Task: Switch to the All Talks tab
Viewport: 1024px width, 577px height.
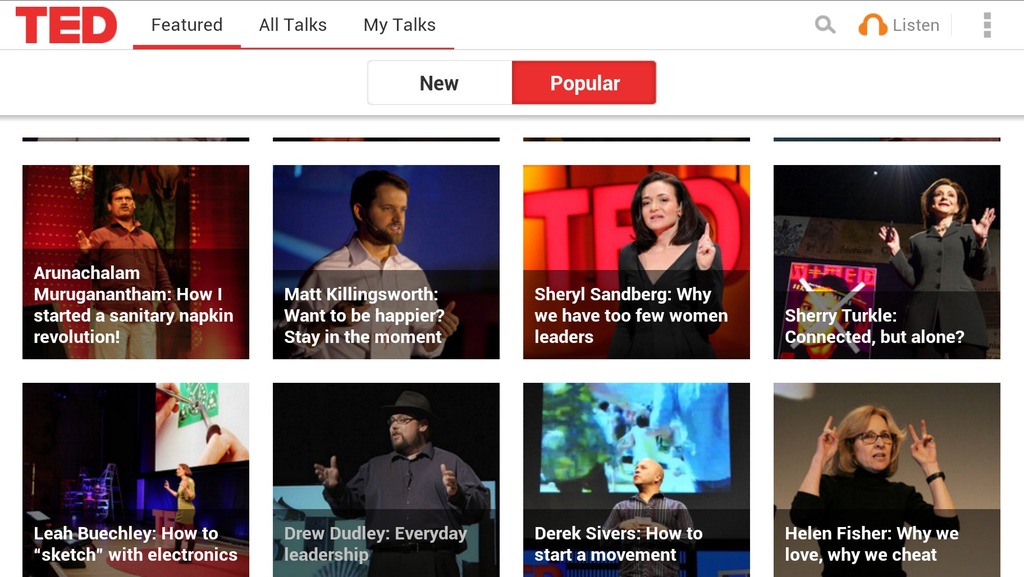Action: (x=293, y=25)
